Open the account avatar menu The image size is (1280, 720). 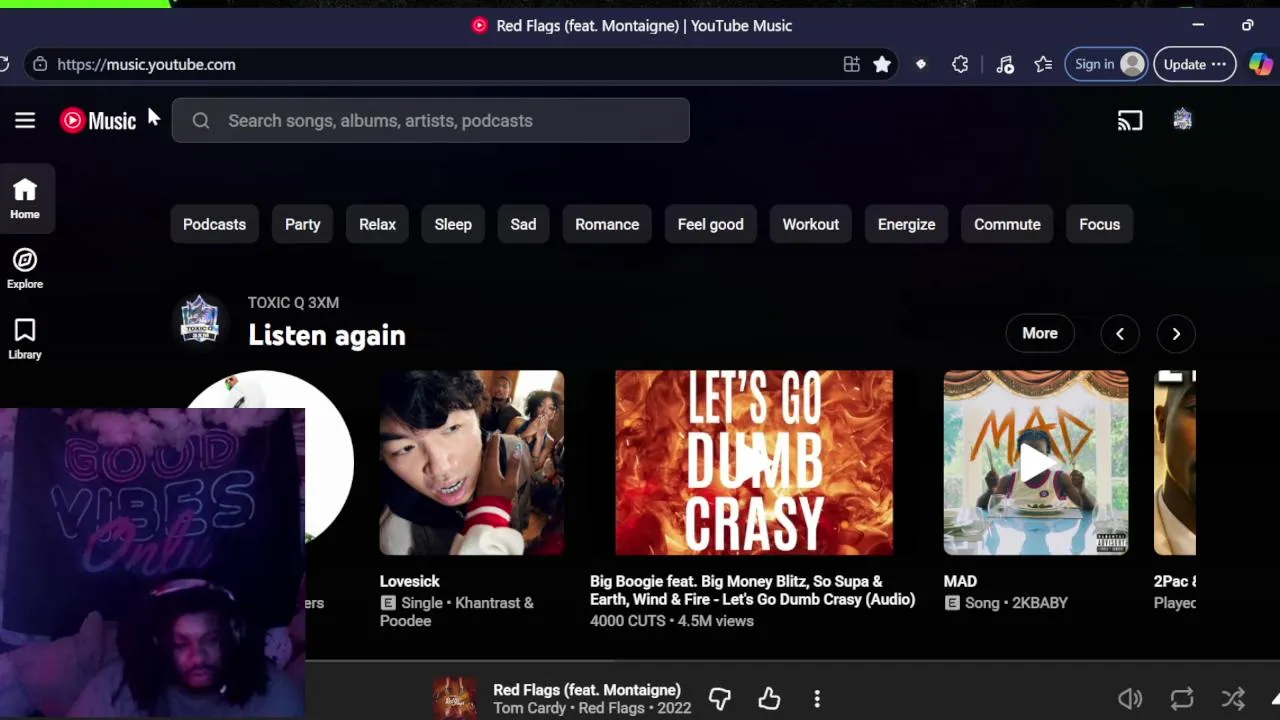click(x=1183, y=120)
